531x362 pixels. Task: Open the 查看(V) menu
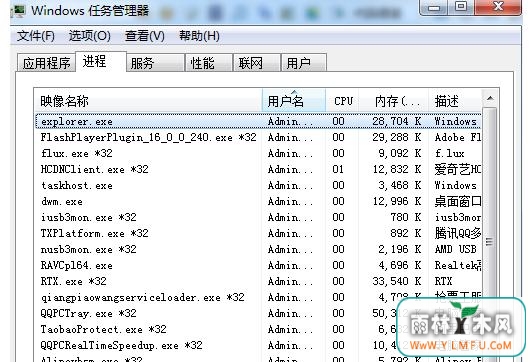(145, 36)
